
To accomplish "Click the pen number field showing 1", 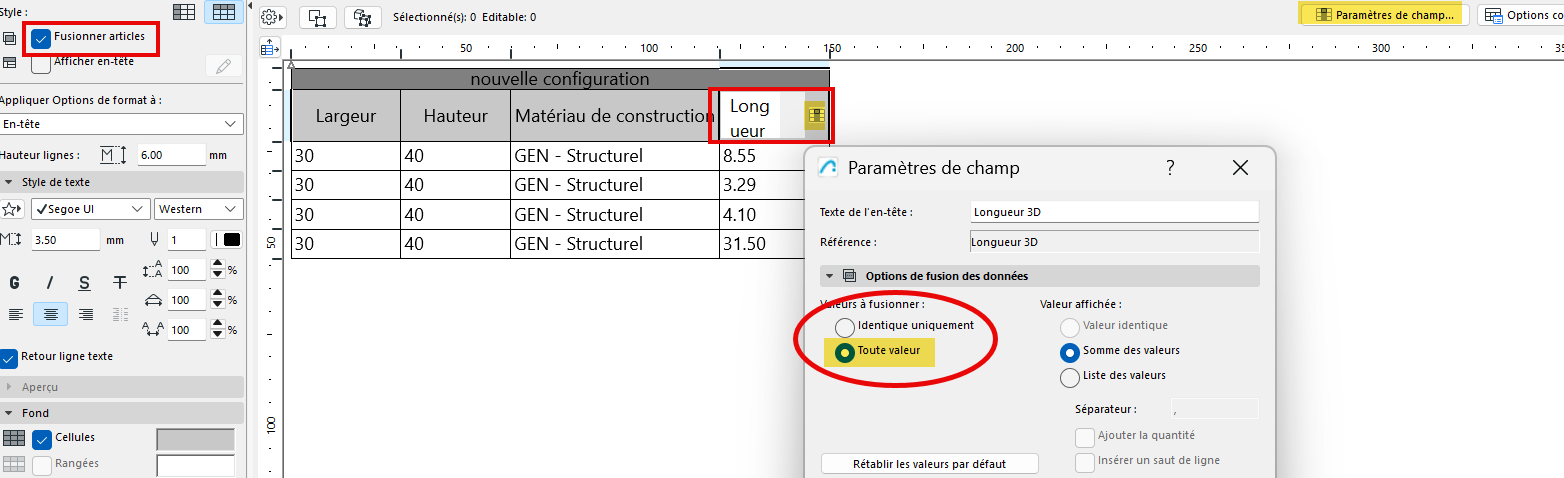I will pyautogui.click(x=185, y=240).
